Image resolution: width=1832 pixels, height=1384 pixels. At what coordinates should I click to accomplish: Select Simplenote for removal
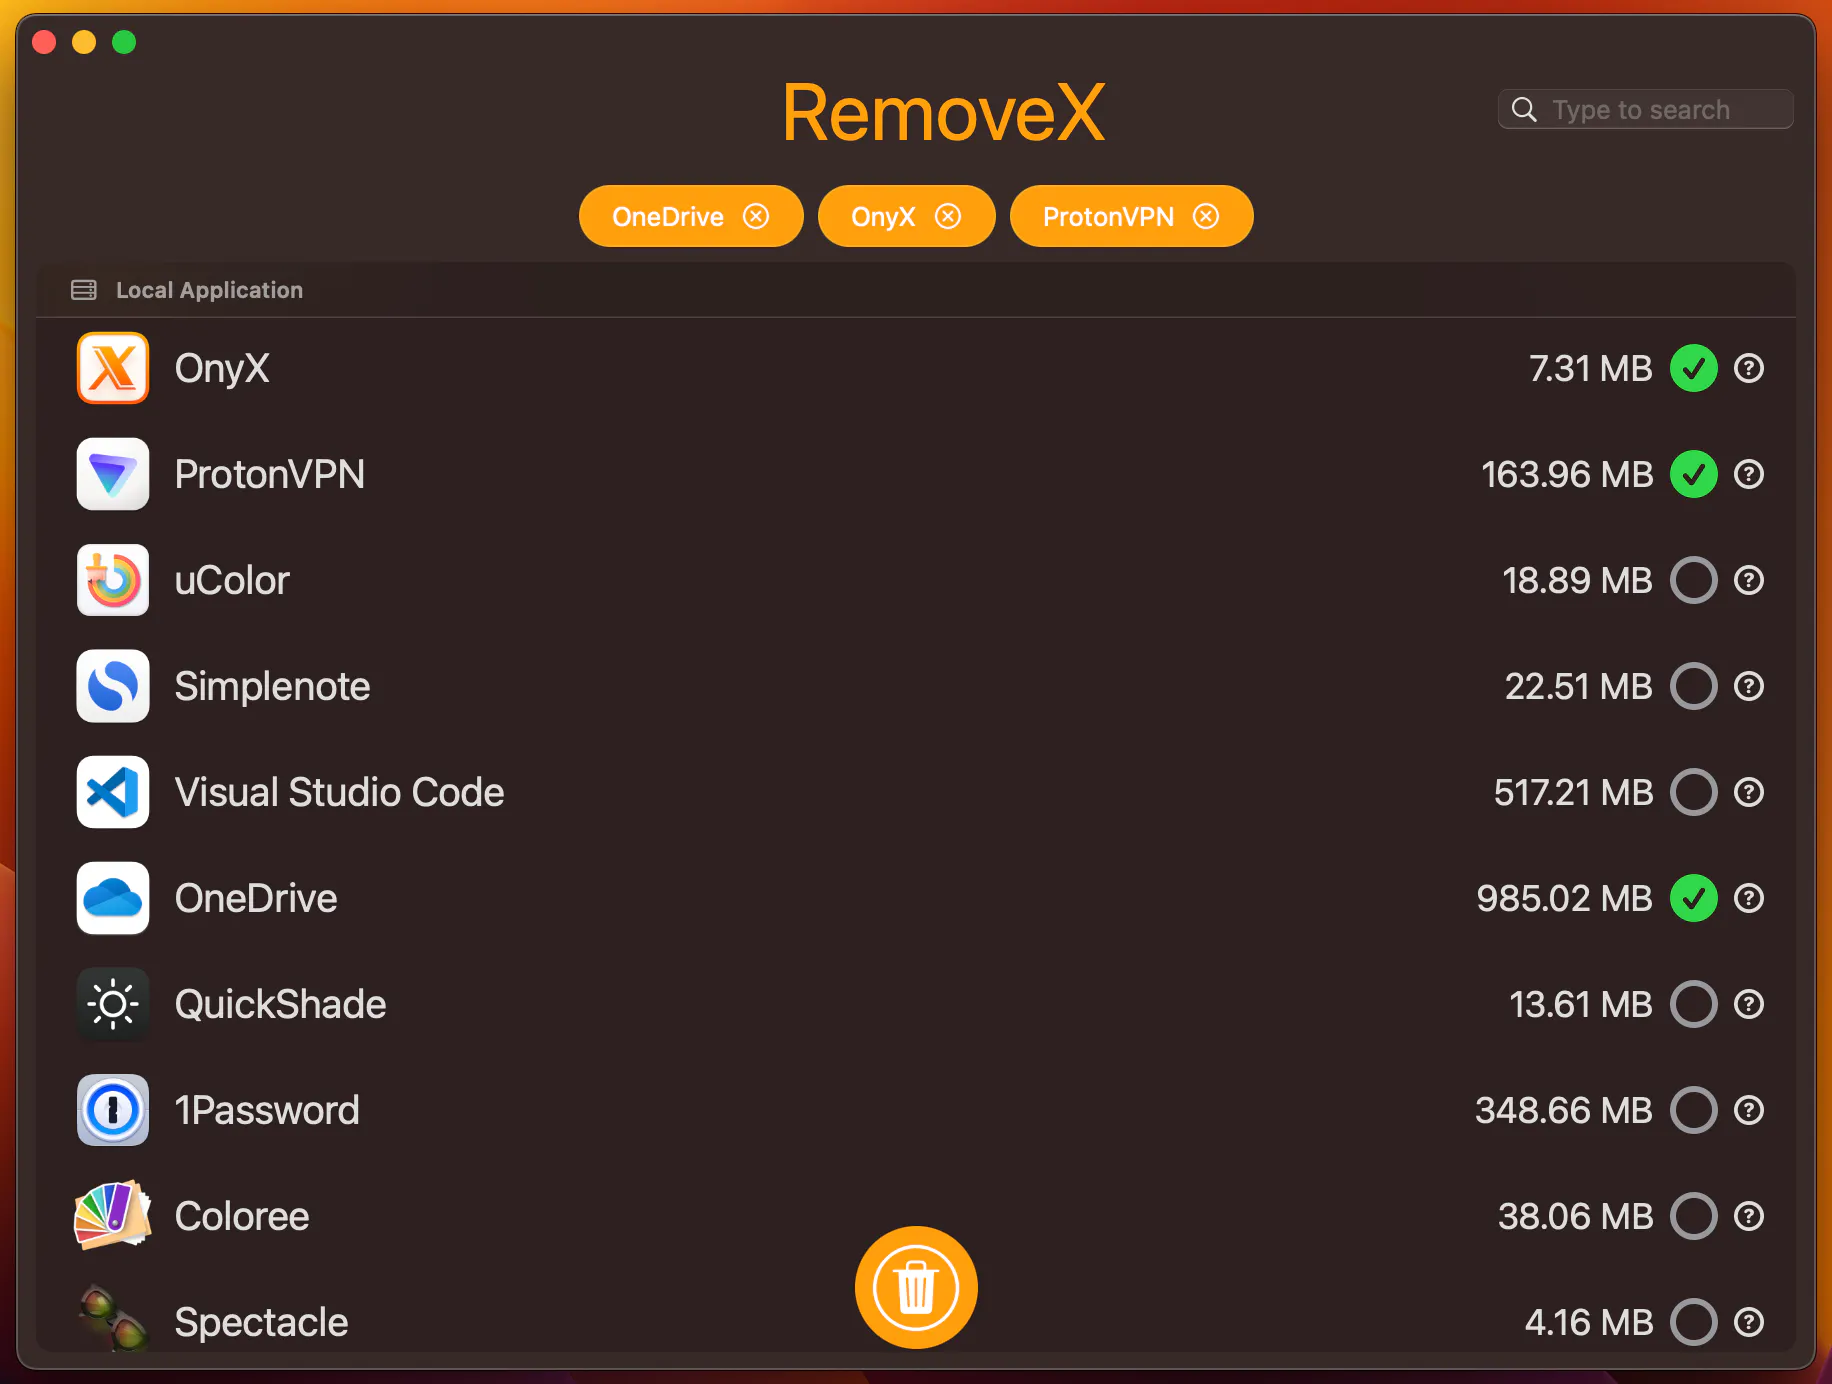(x=1694, y=686)
